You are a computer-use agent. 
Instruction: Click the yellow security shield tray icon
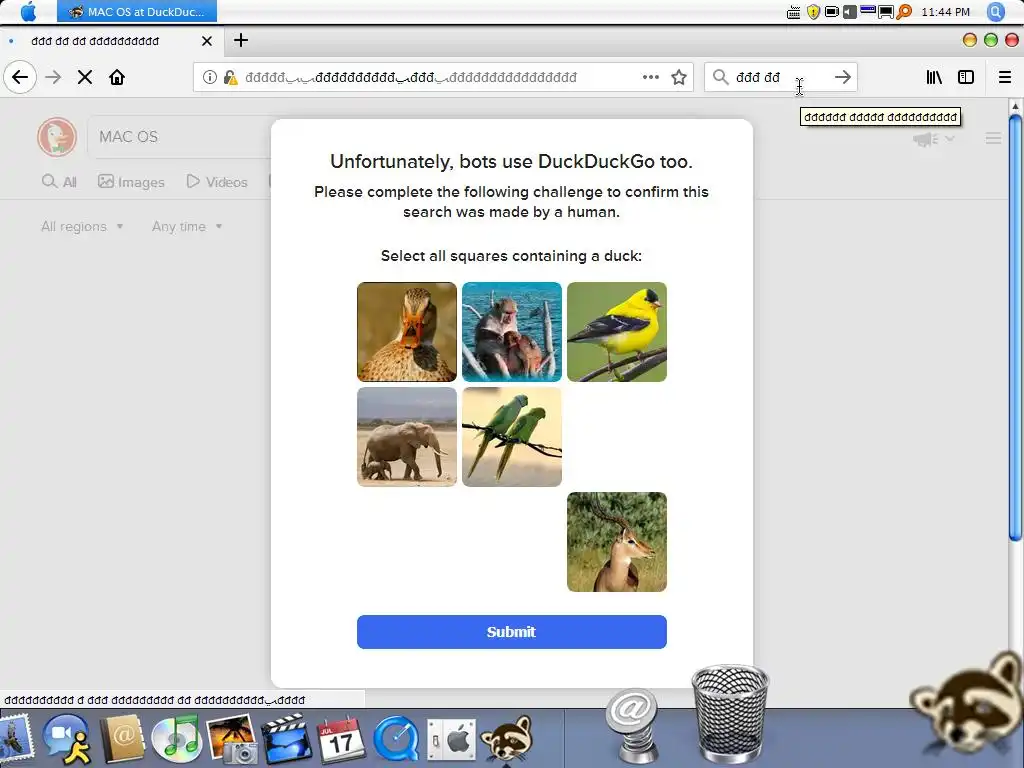(x=813, y=12)
